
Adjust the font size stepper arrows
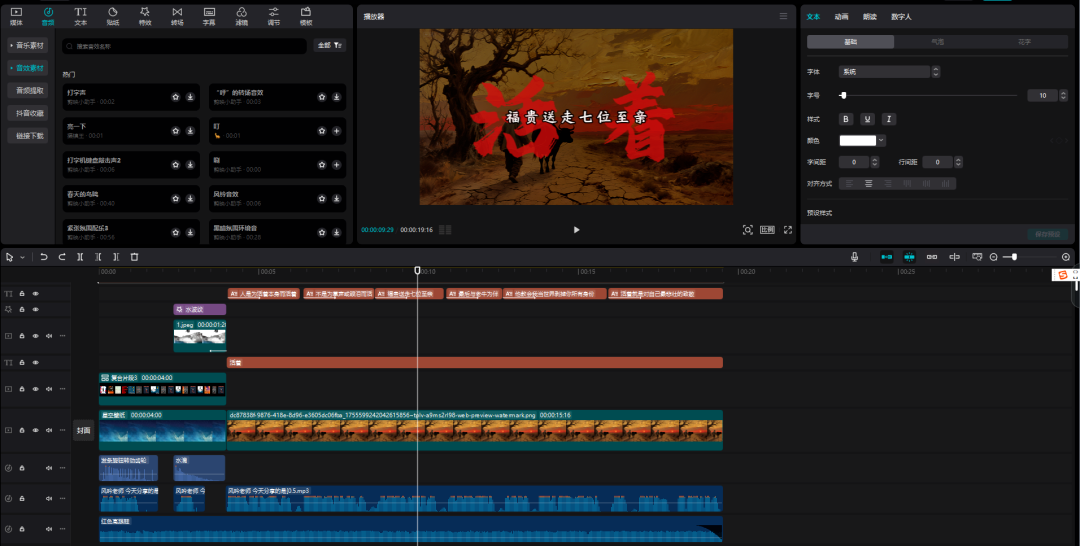coord(1063,96)
